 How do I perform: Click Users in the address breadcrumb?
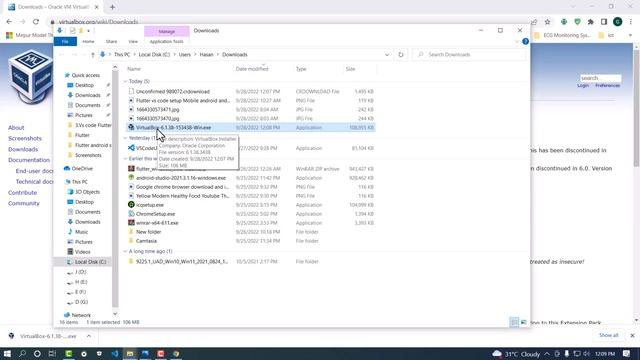(x=184, y=55)
